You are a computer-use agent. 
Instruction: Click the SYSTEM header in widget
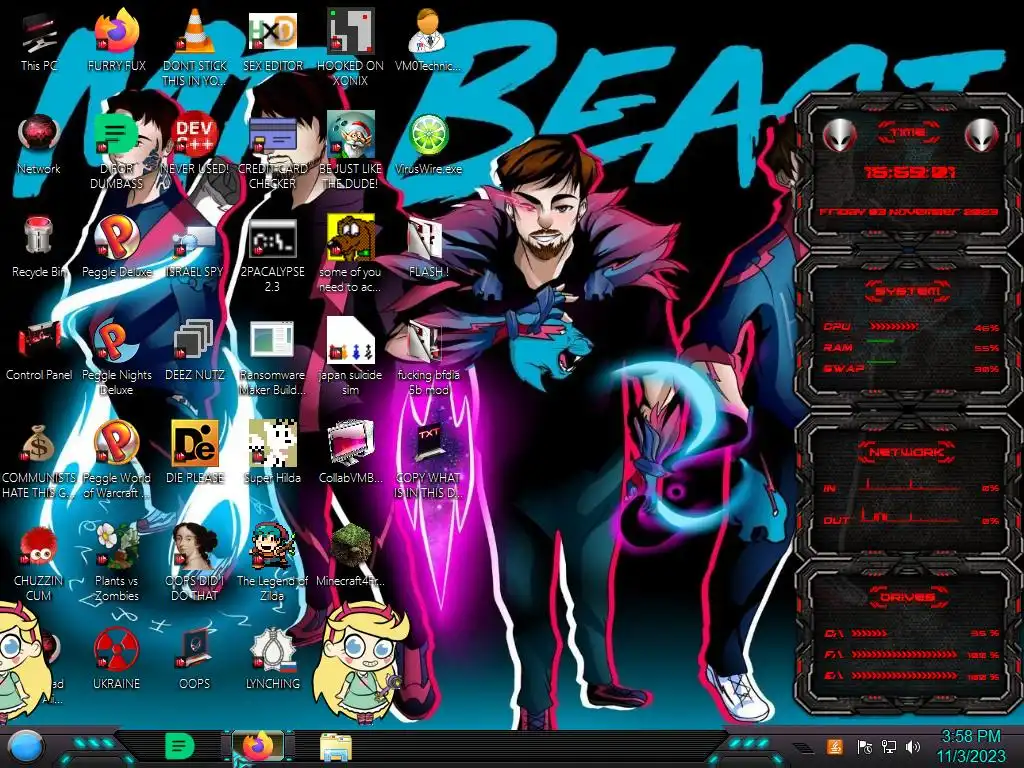click(x=908, y=291)
